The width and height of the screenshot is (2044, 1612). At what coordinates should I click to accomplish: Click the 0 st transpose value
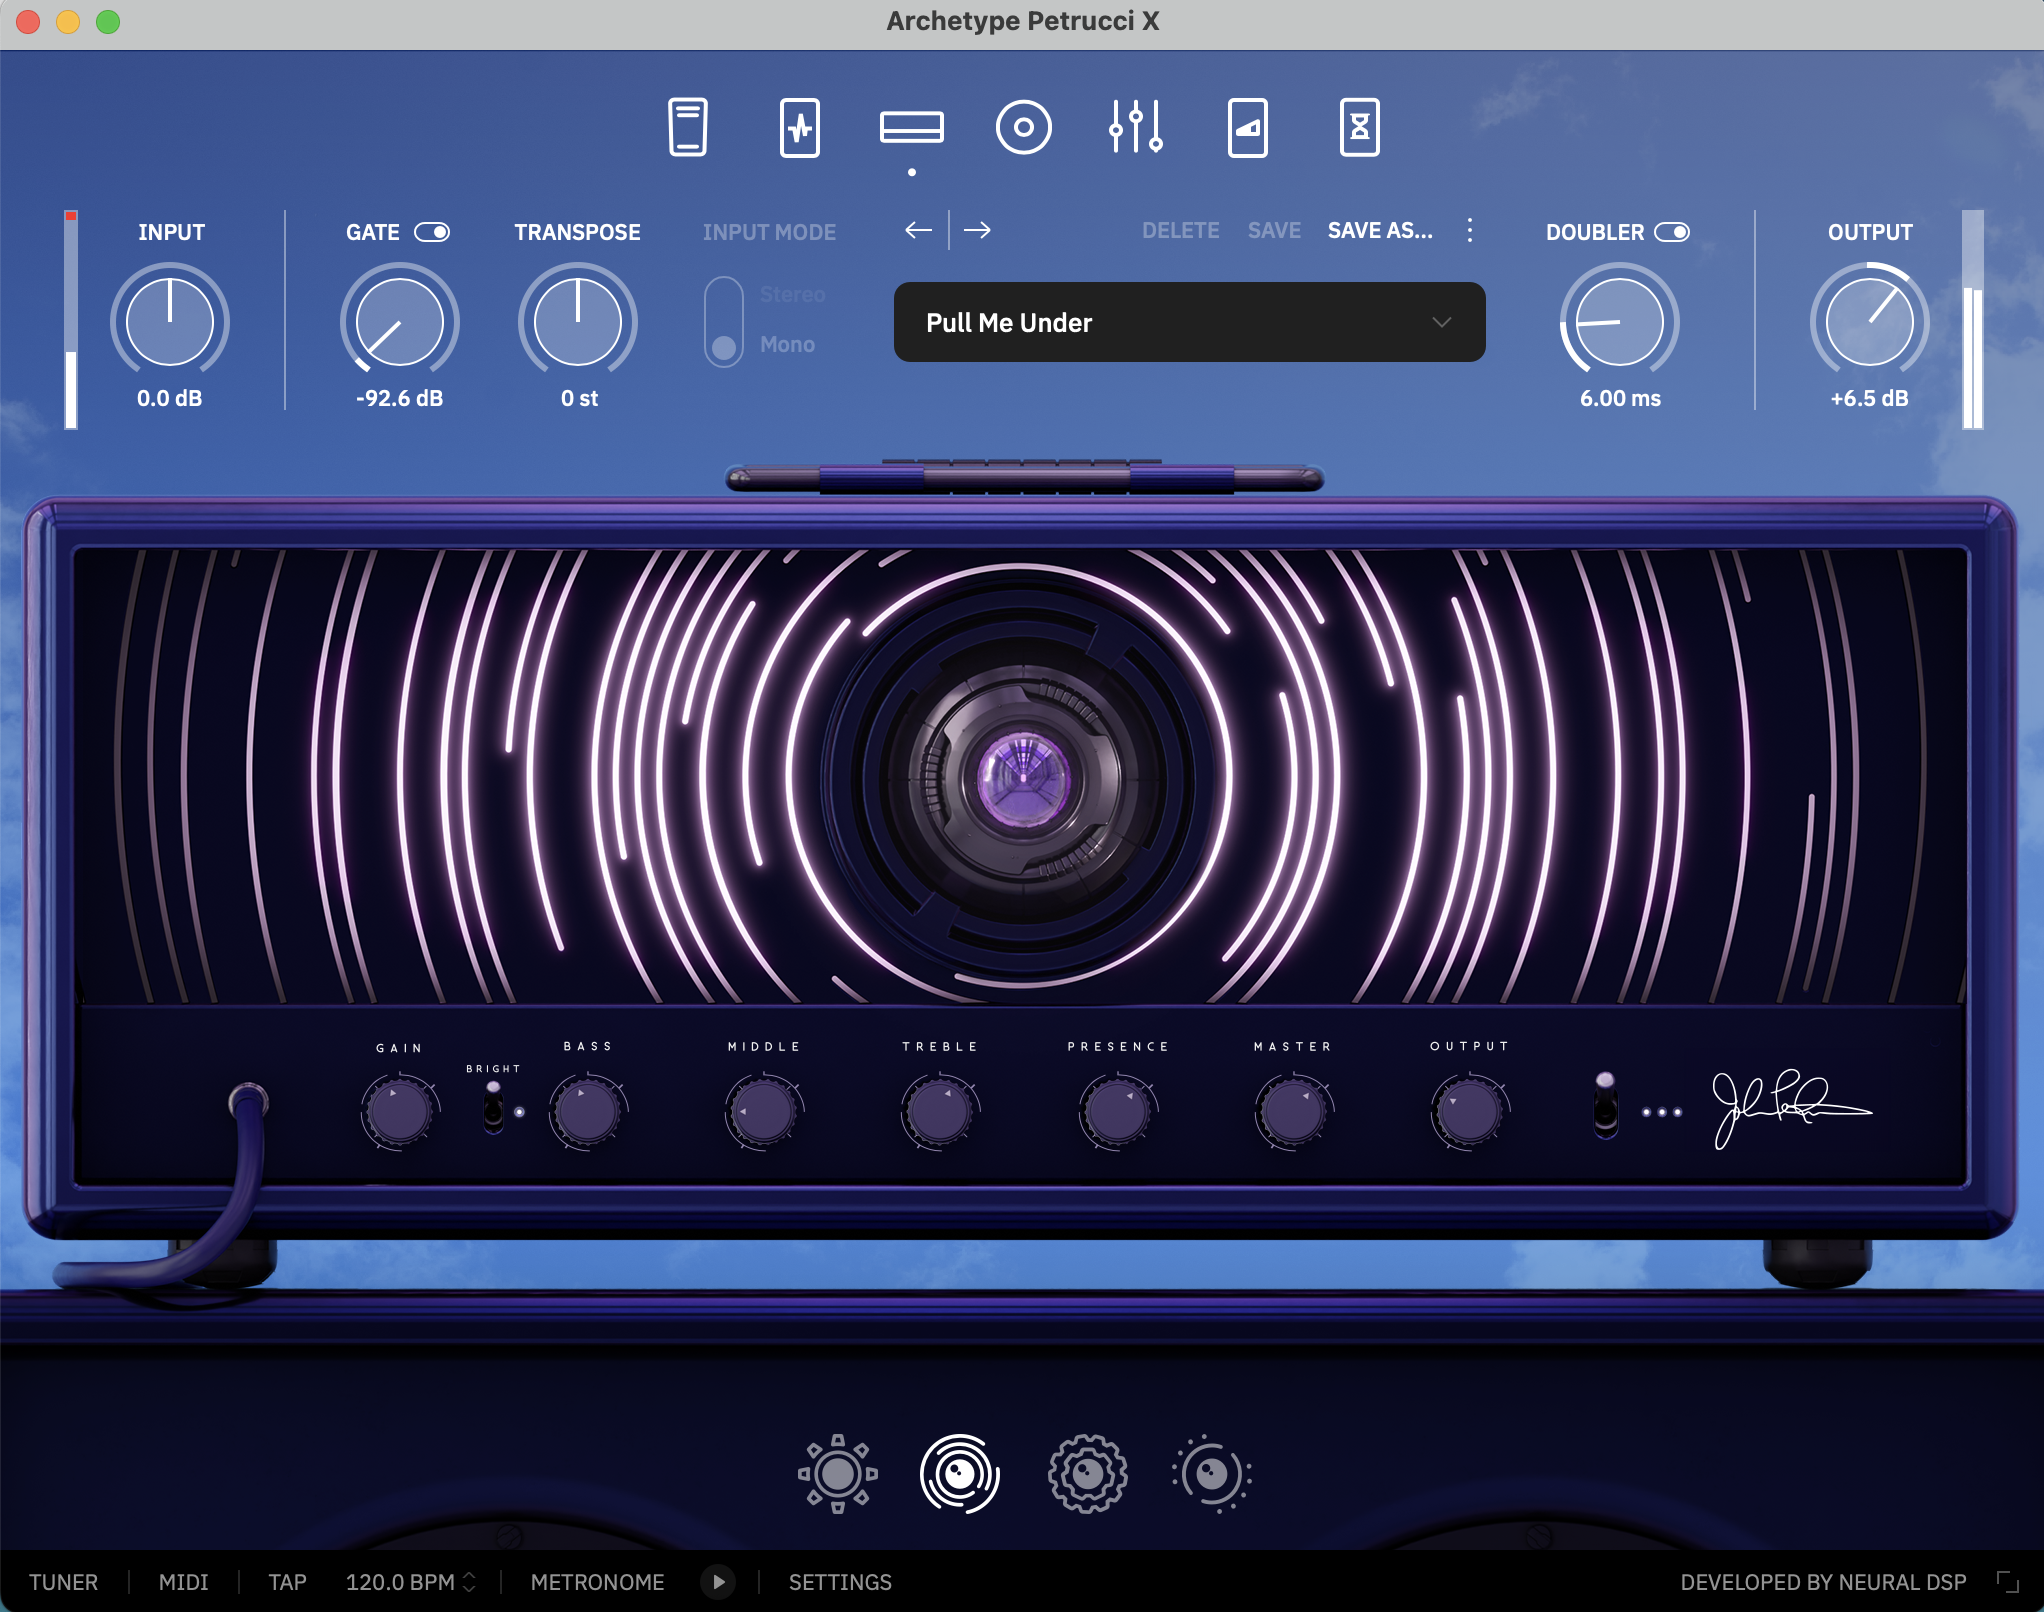pyautogui.click(x=579, y=398)
